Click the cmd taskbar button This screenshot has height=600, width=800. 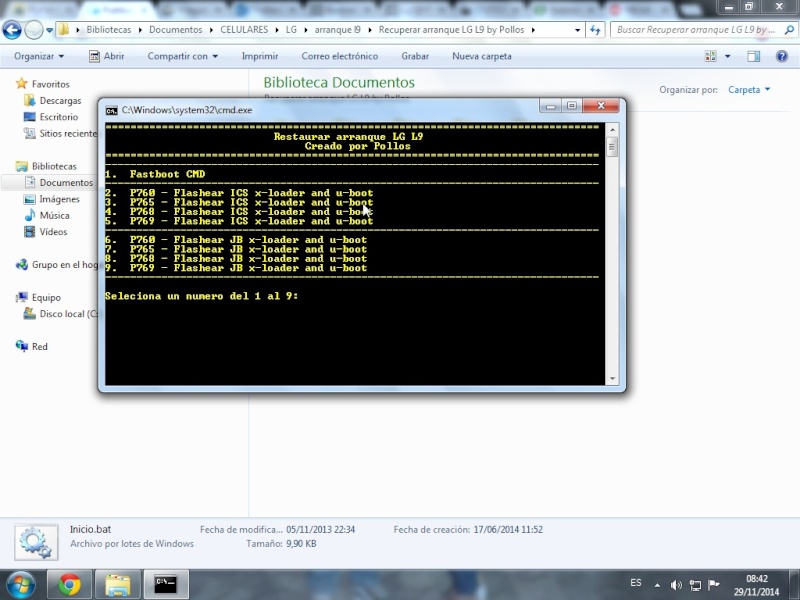tap(166, 585)
